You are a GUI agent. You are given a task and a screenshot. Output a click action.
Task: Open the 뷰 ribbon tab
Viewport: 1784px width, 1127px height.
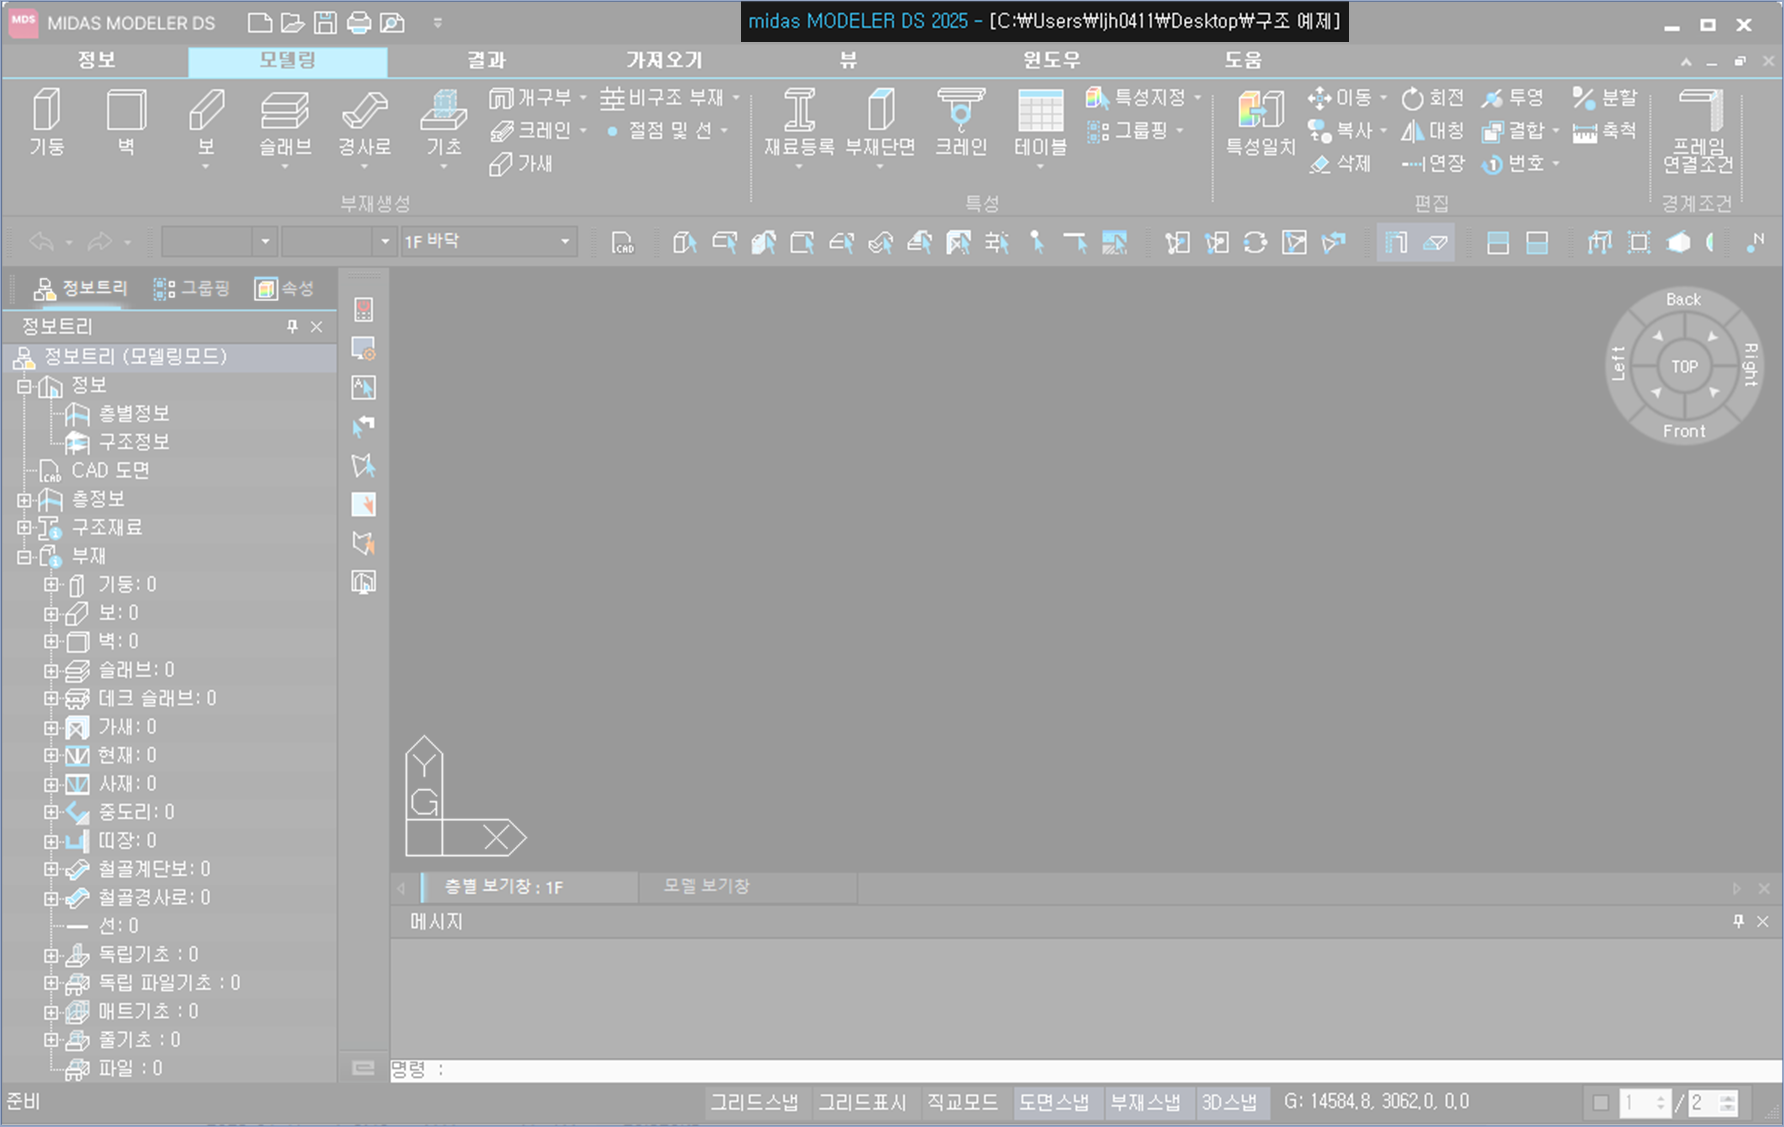[x=848, y=60]
